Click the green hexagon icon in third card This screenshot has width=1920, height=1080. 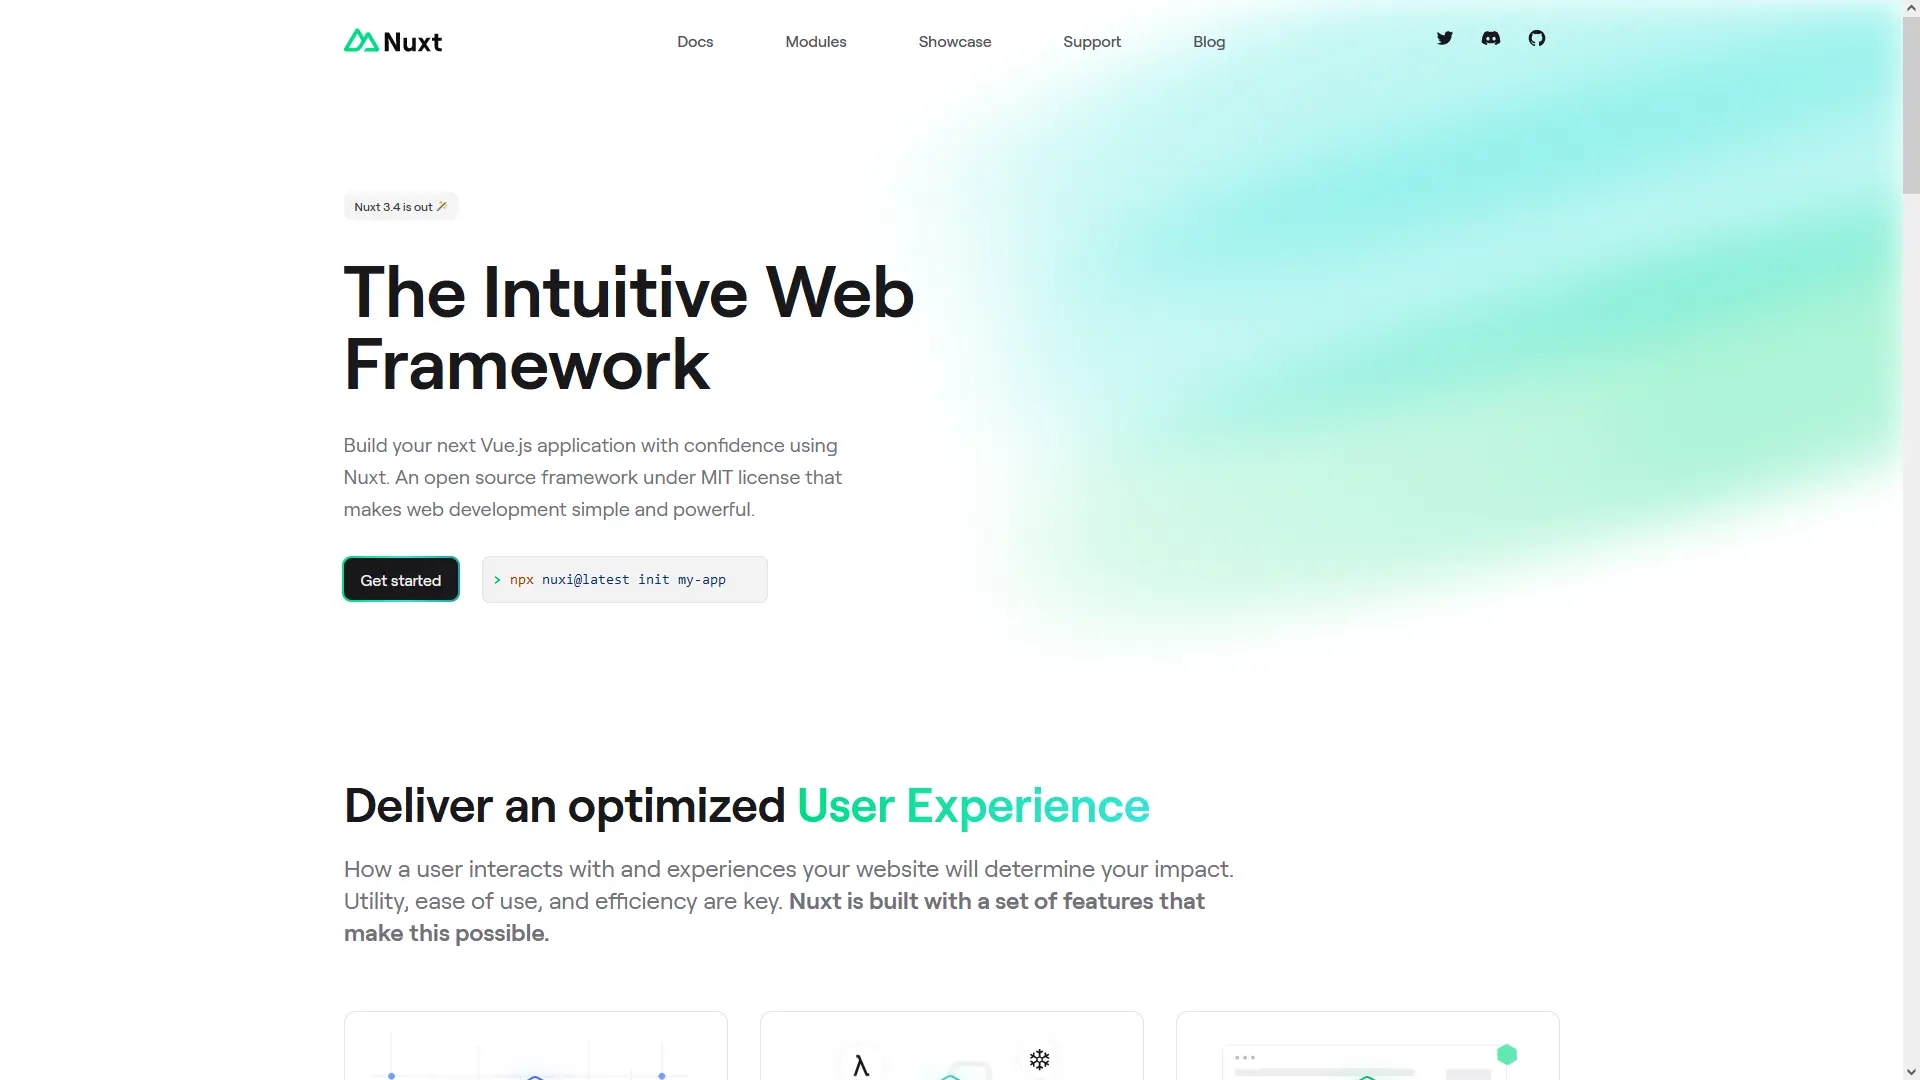(x=1506, y=1054)
